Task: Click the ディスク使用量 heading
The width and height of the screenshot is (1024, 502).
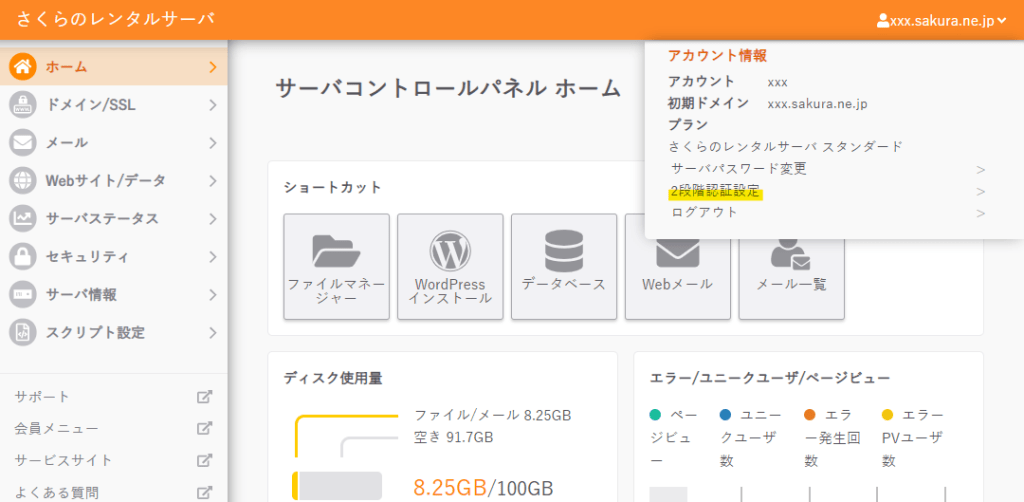Action: [333, 378]
